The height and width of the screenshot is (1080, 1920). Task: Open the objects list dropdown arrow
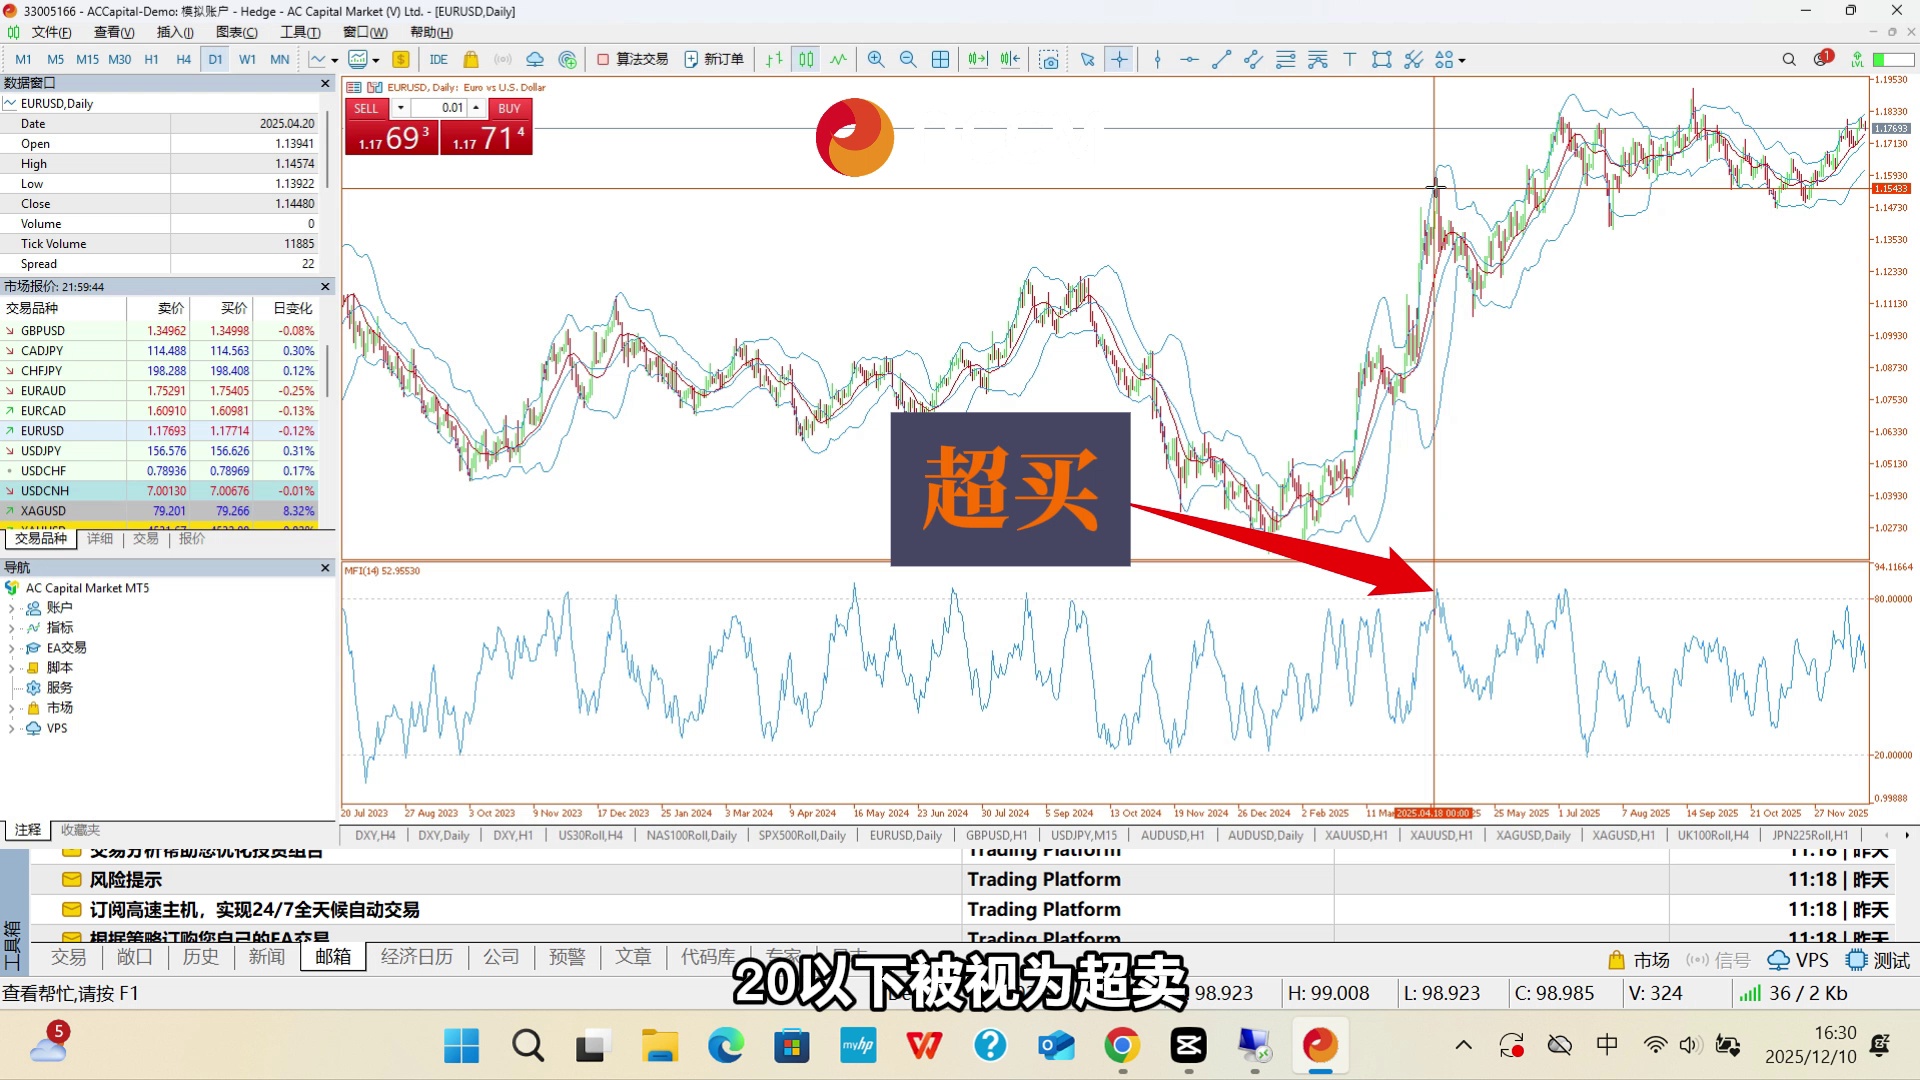[x=1462, y=61]
